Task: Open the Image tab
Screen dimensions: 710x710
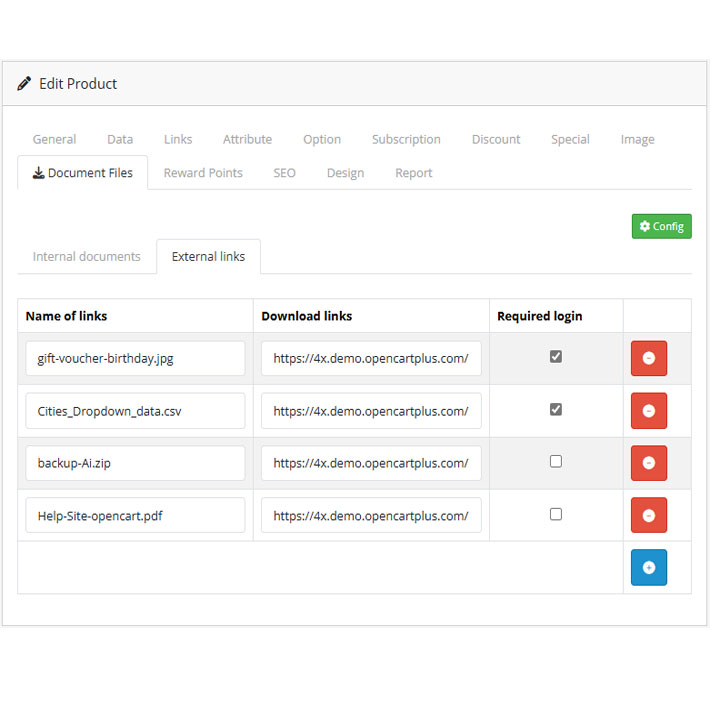Action: (637, 139)
